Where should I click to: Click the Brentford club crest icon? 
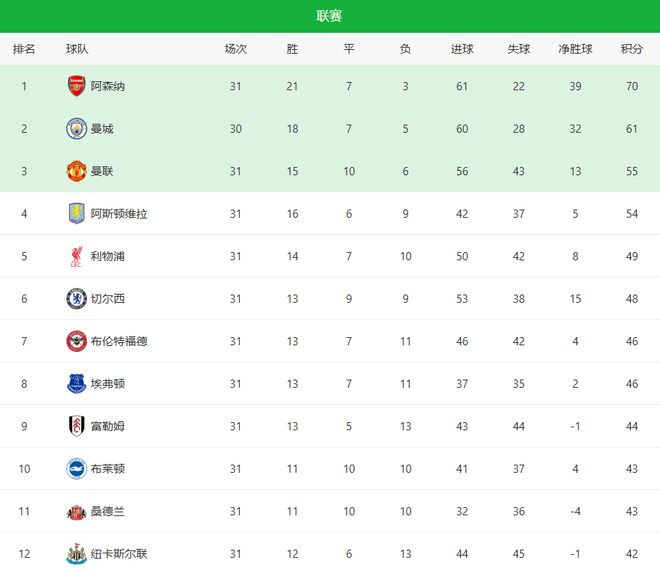[x=76, y=341]
